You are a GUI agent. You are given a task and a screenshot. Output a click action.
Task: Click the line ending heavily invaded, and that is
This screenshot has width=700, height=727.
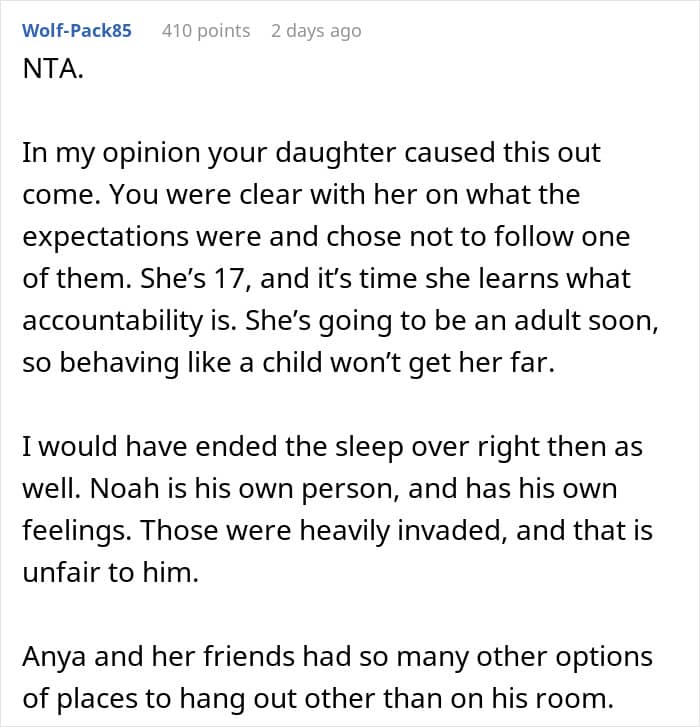pos(337,530)
